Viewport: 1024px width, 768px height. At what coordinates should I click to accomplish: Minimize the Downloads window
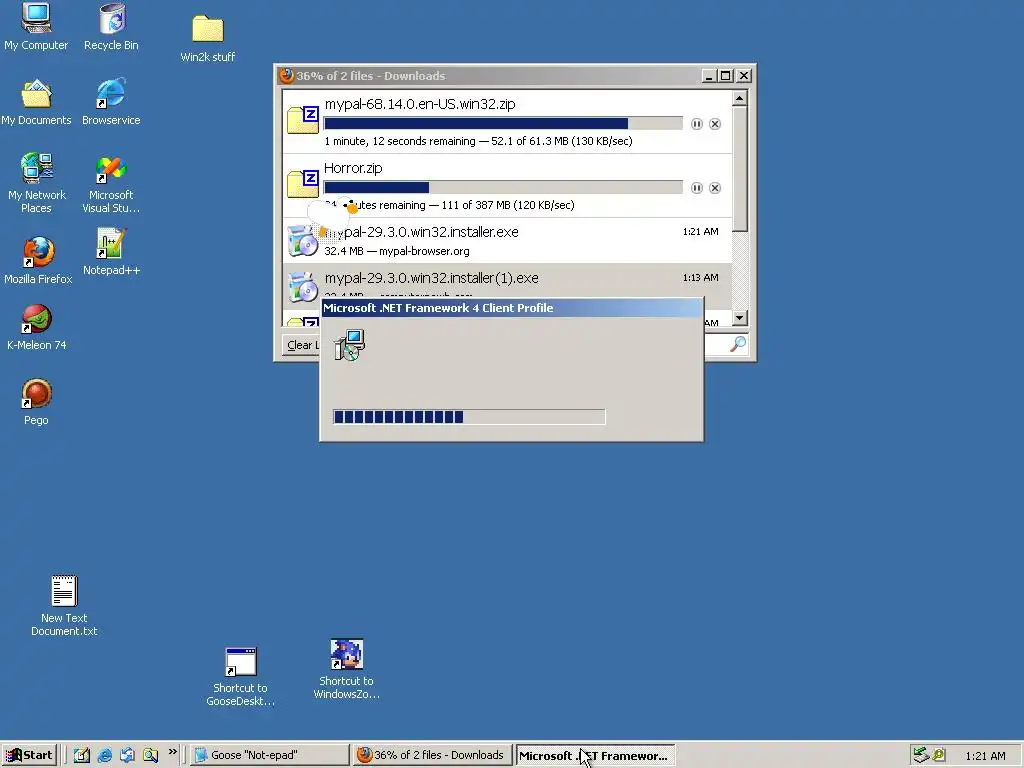point(709,76)
